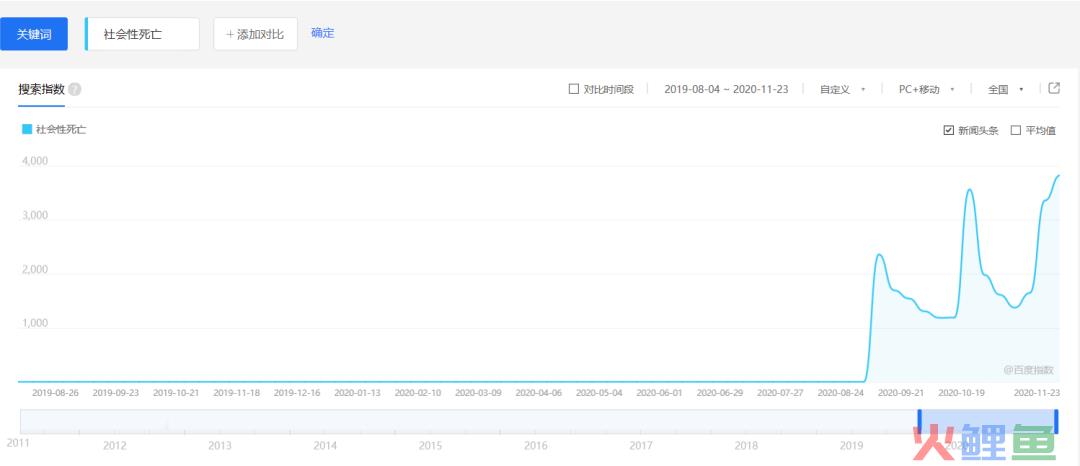1080x466 pixels.
Task: Enable the 对比时间段 checkbox
Action: tap(574, 89)
